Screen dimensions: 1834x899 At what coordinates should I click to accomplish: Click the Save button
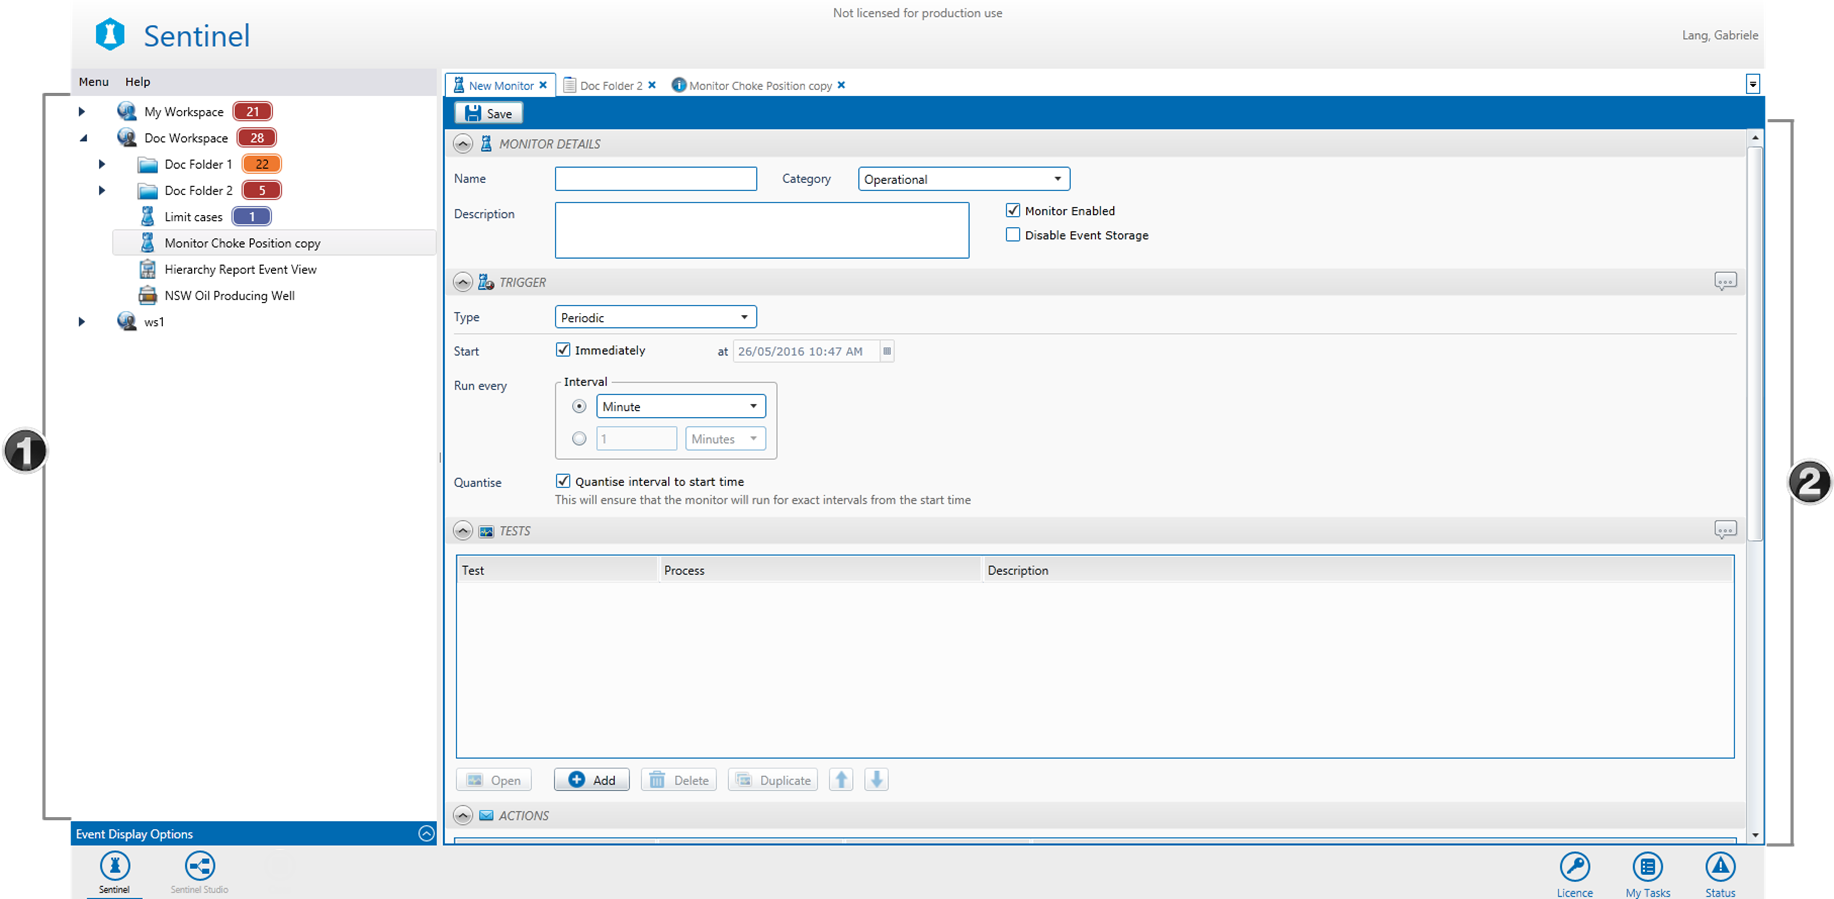coord(489,114)
